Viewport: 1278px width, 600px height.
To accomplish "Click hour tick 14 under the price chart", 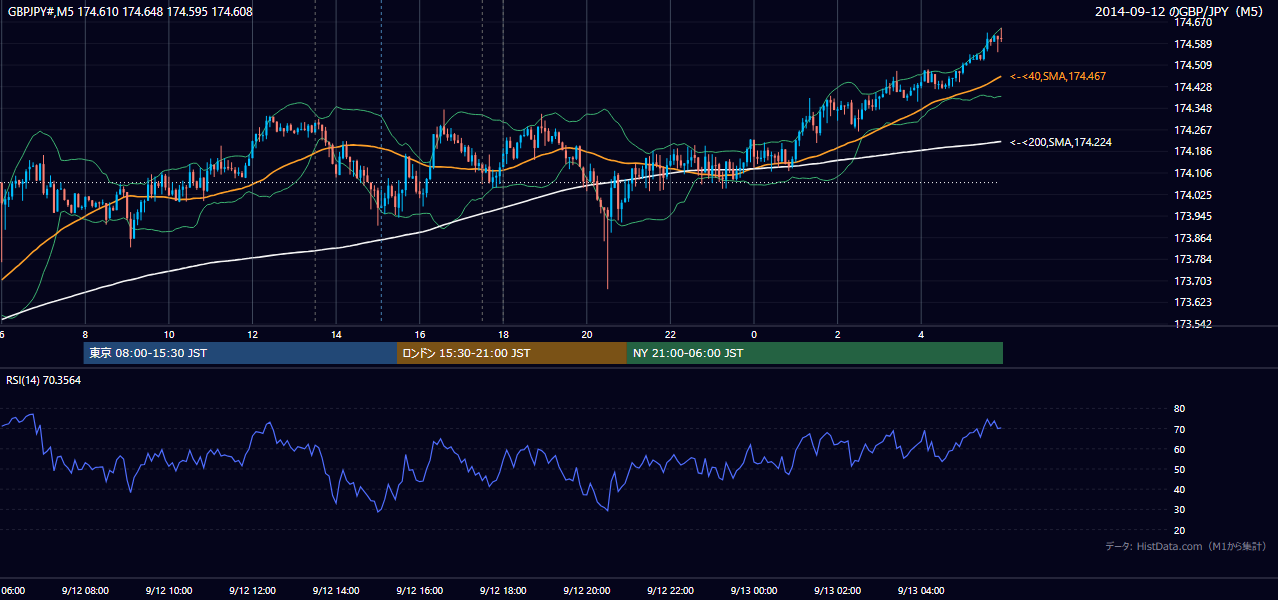I will 336,334.
